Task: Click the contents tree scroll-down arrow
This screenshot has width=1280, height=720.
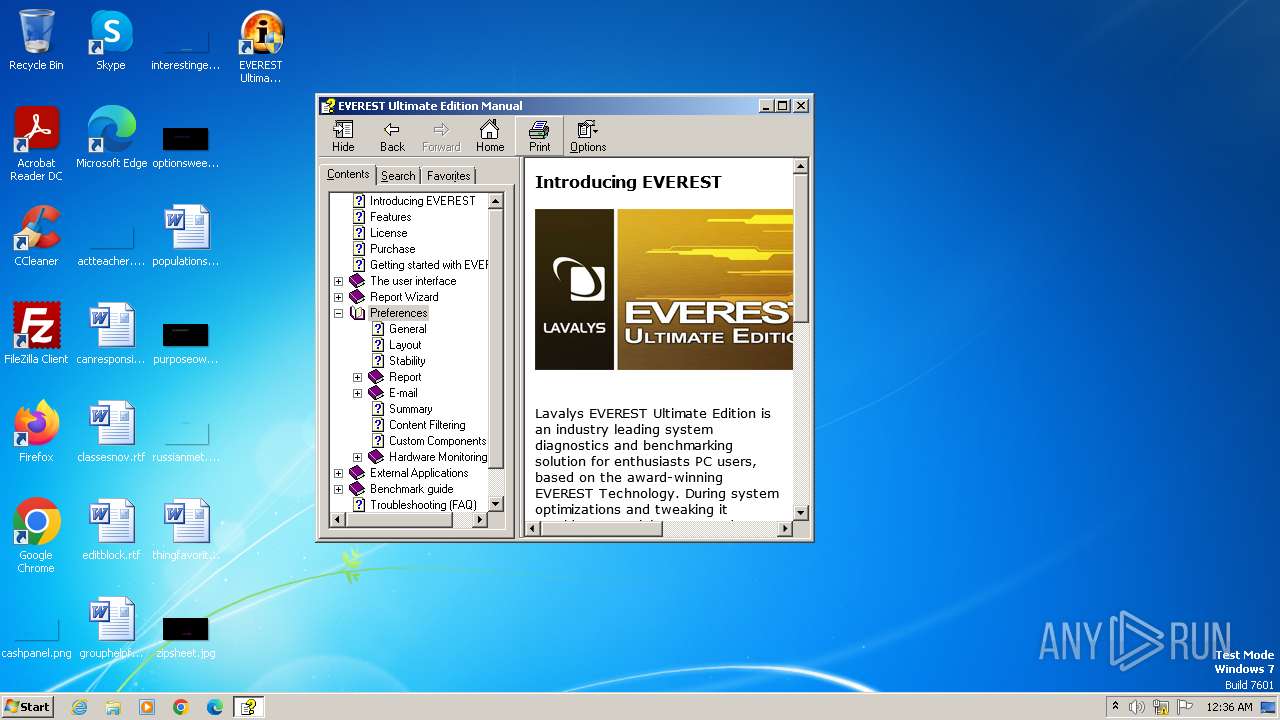Action: [495, 503]
